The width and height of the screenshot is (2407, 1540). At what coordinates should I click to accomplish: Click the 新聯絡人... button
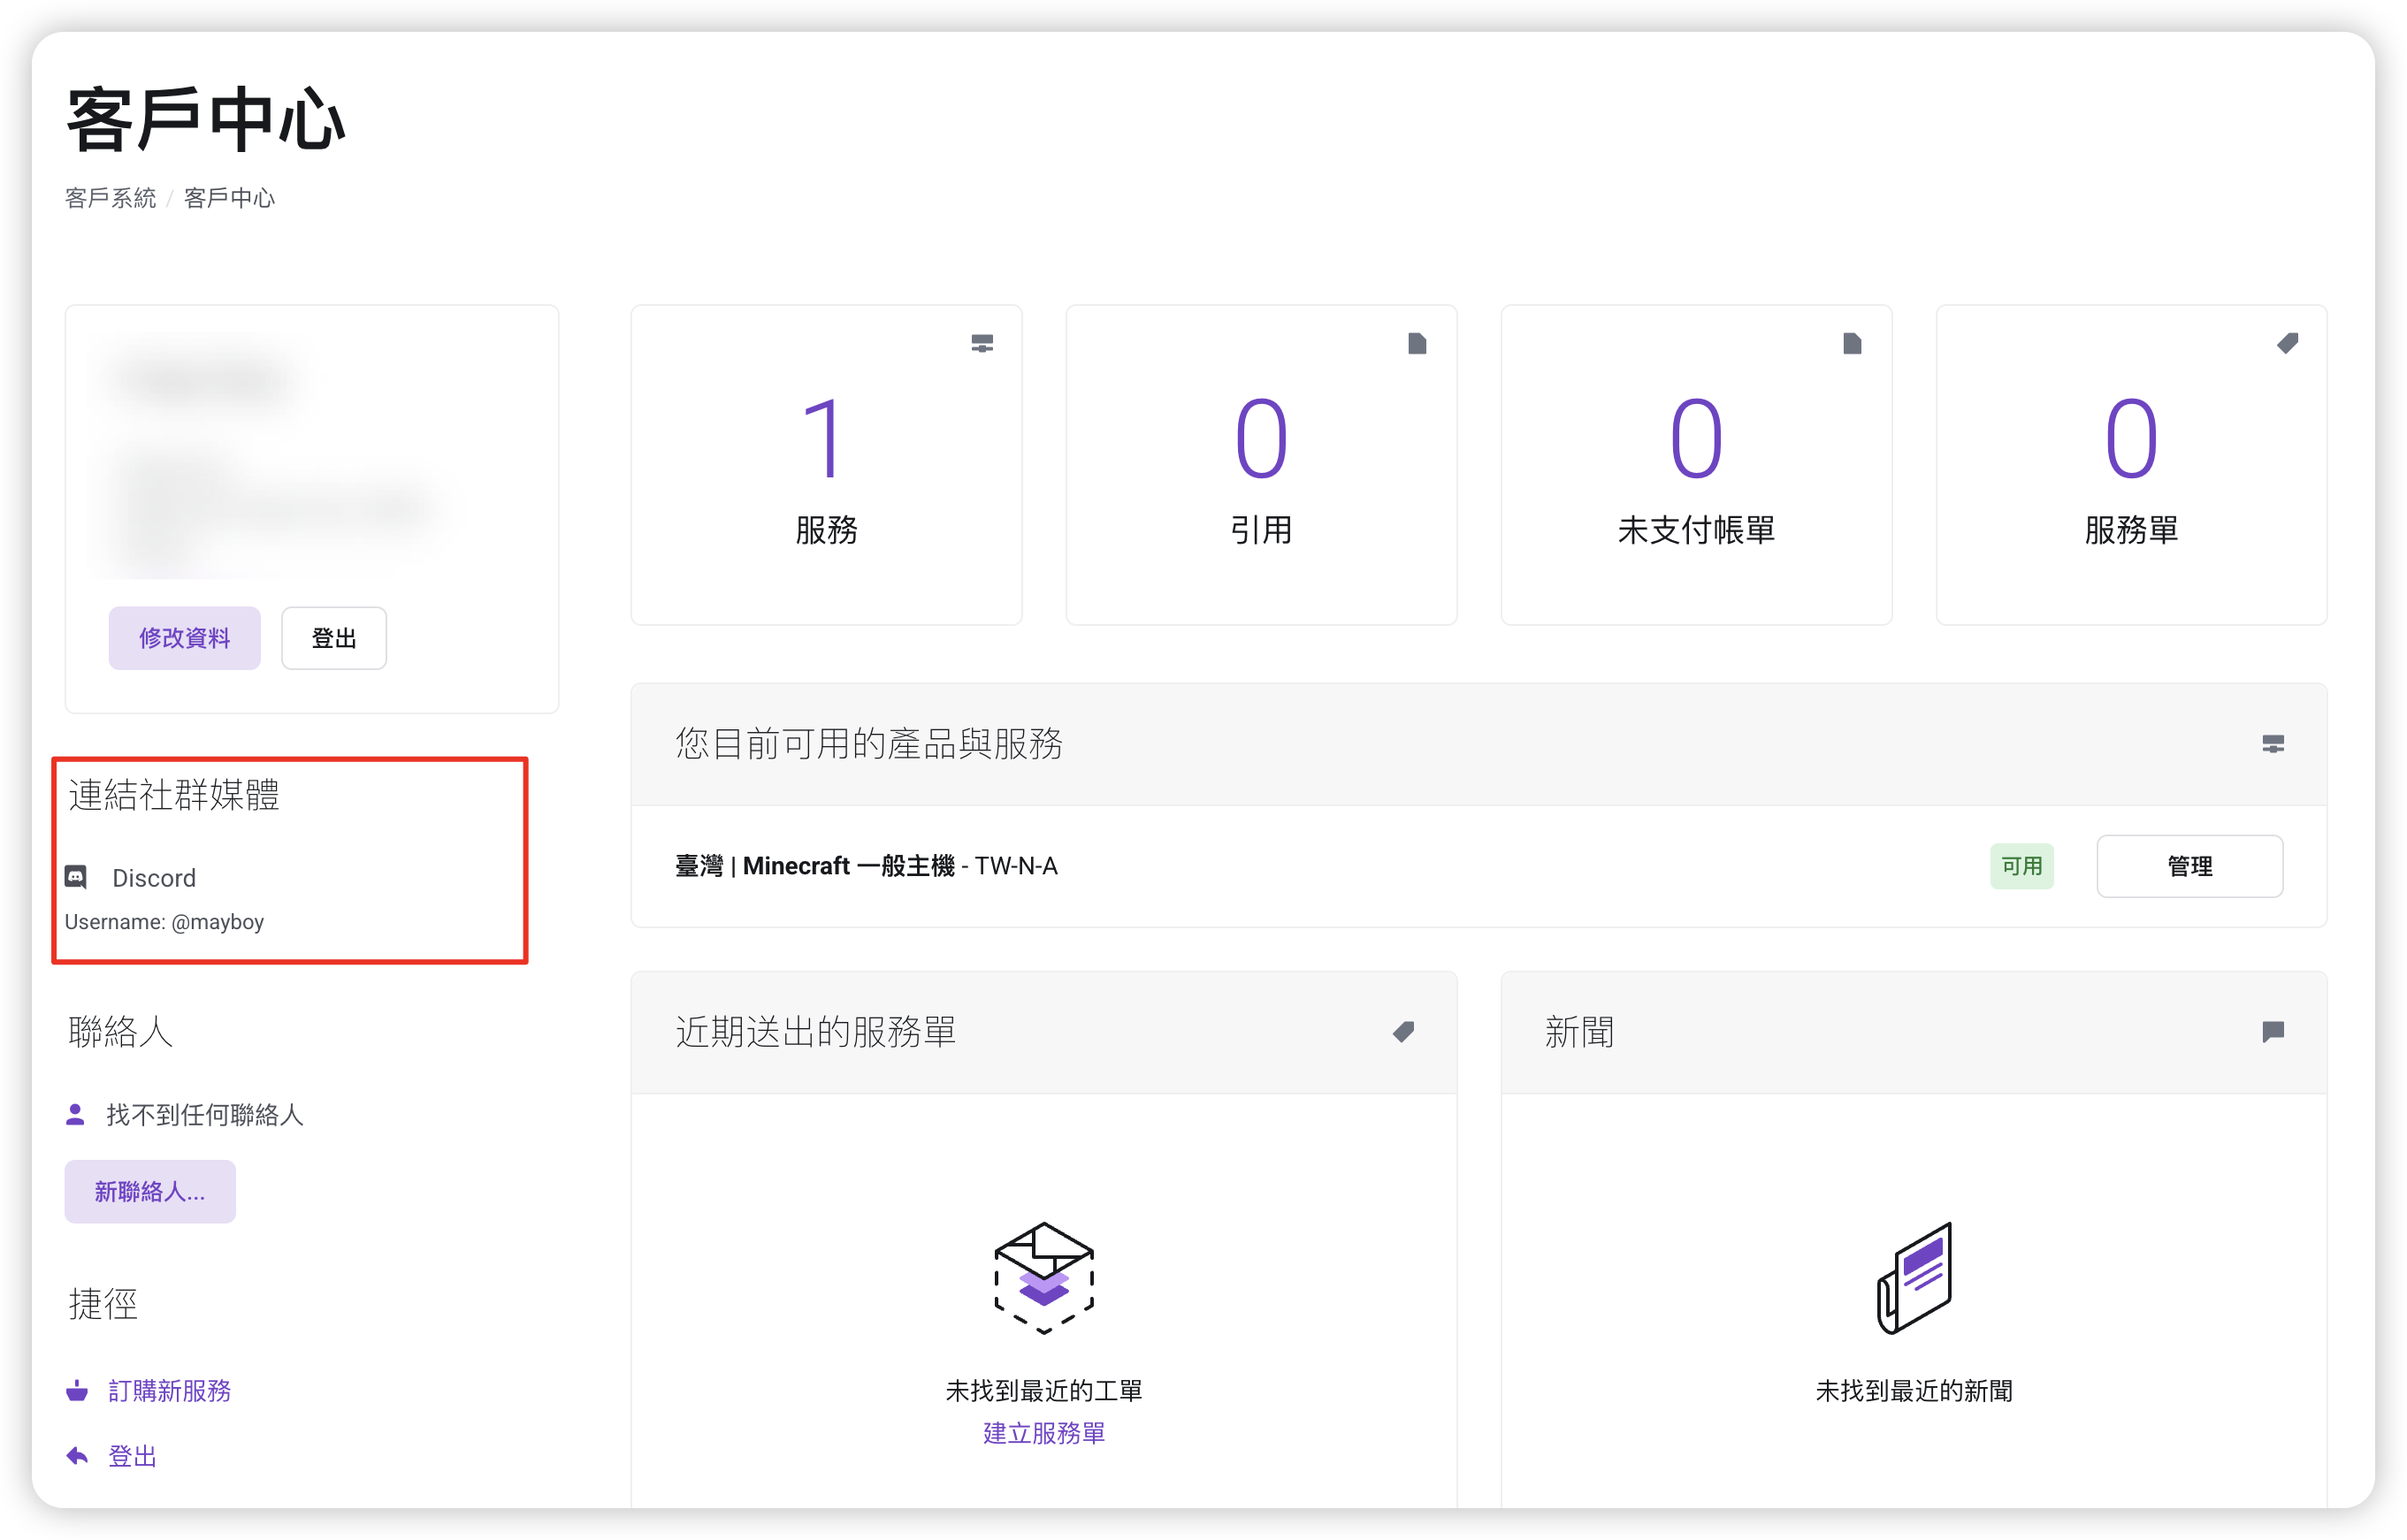click(x=150, y=1191)
